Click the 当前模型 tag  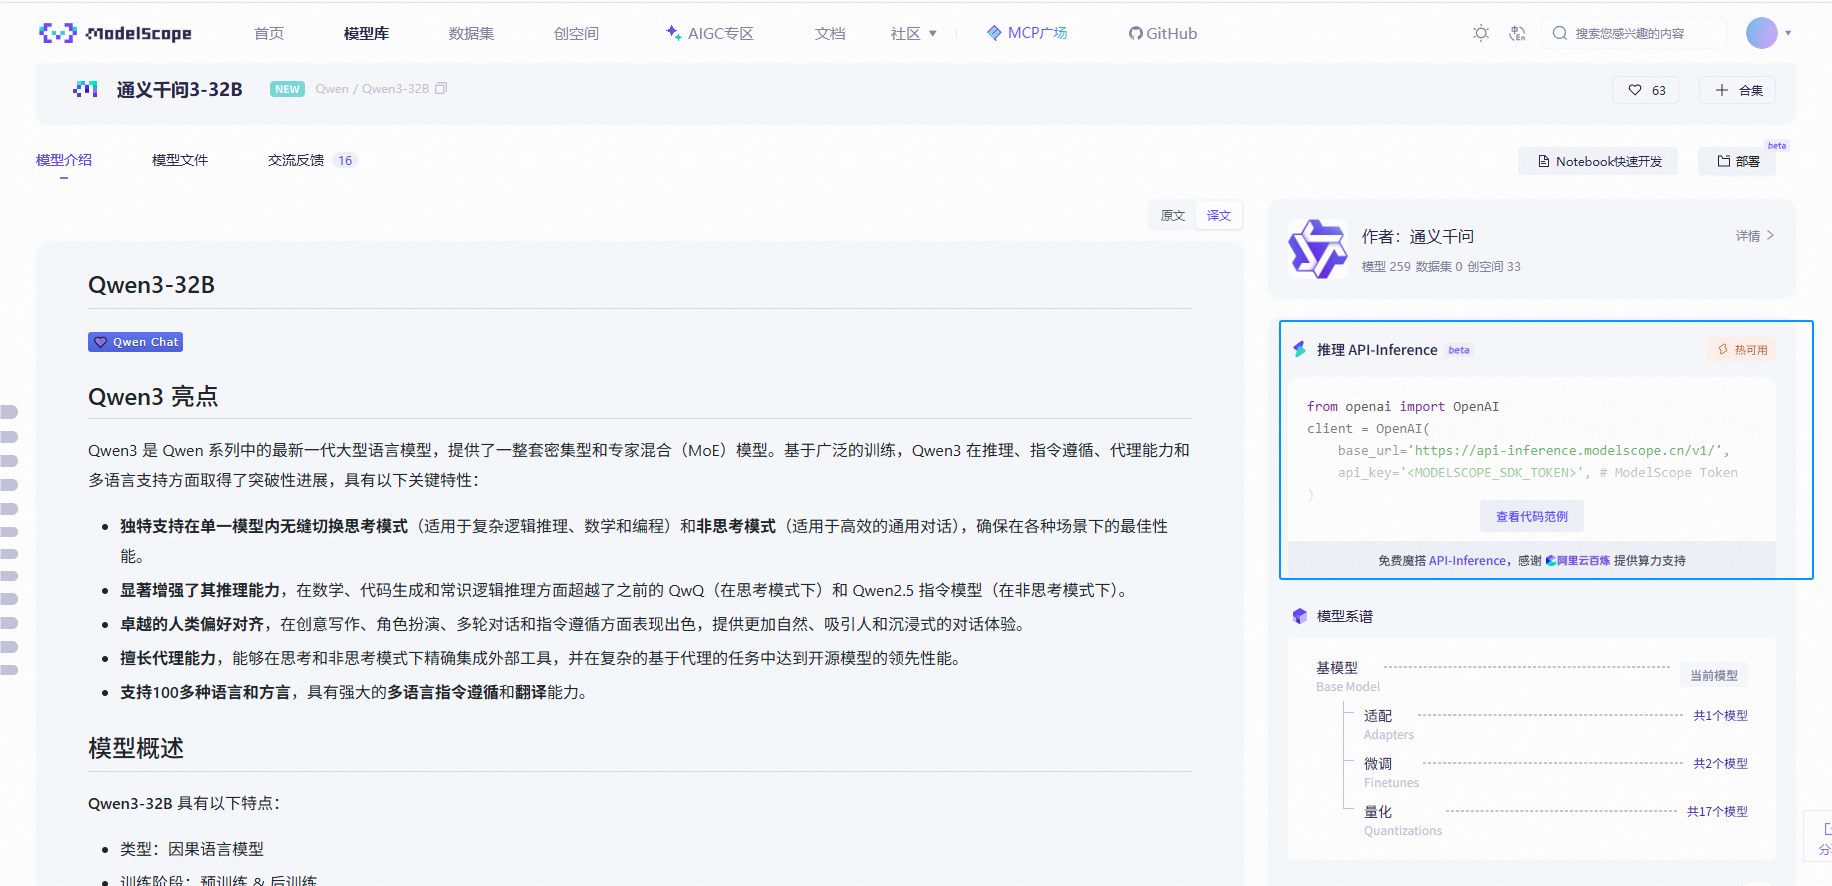[1714, 676]
